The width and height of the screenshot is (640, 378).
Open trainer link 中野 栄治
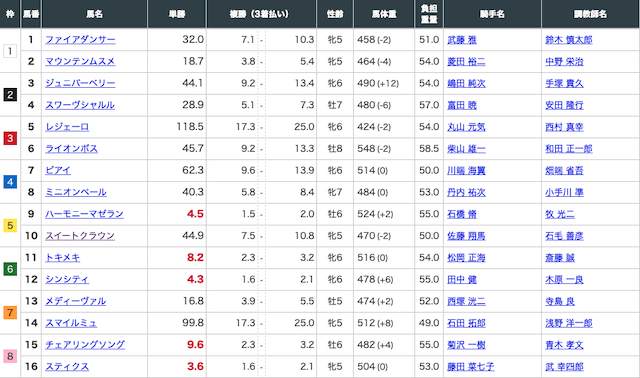(564, 62)
